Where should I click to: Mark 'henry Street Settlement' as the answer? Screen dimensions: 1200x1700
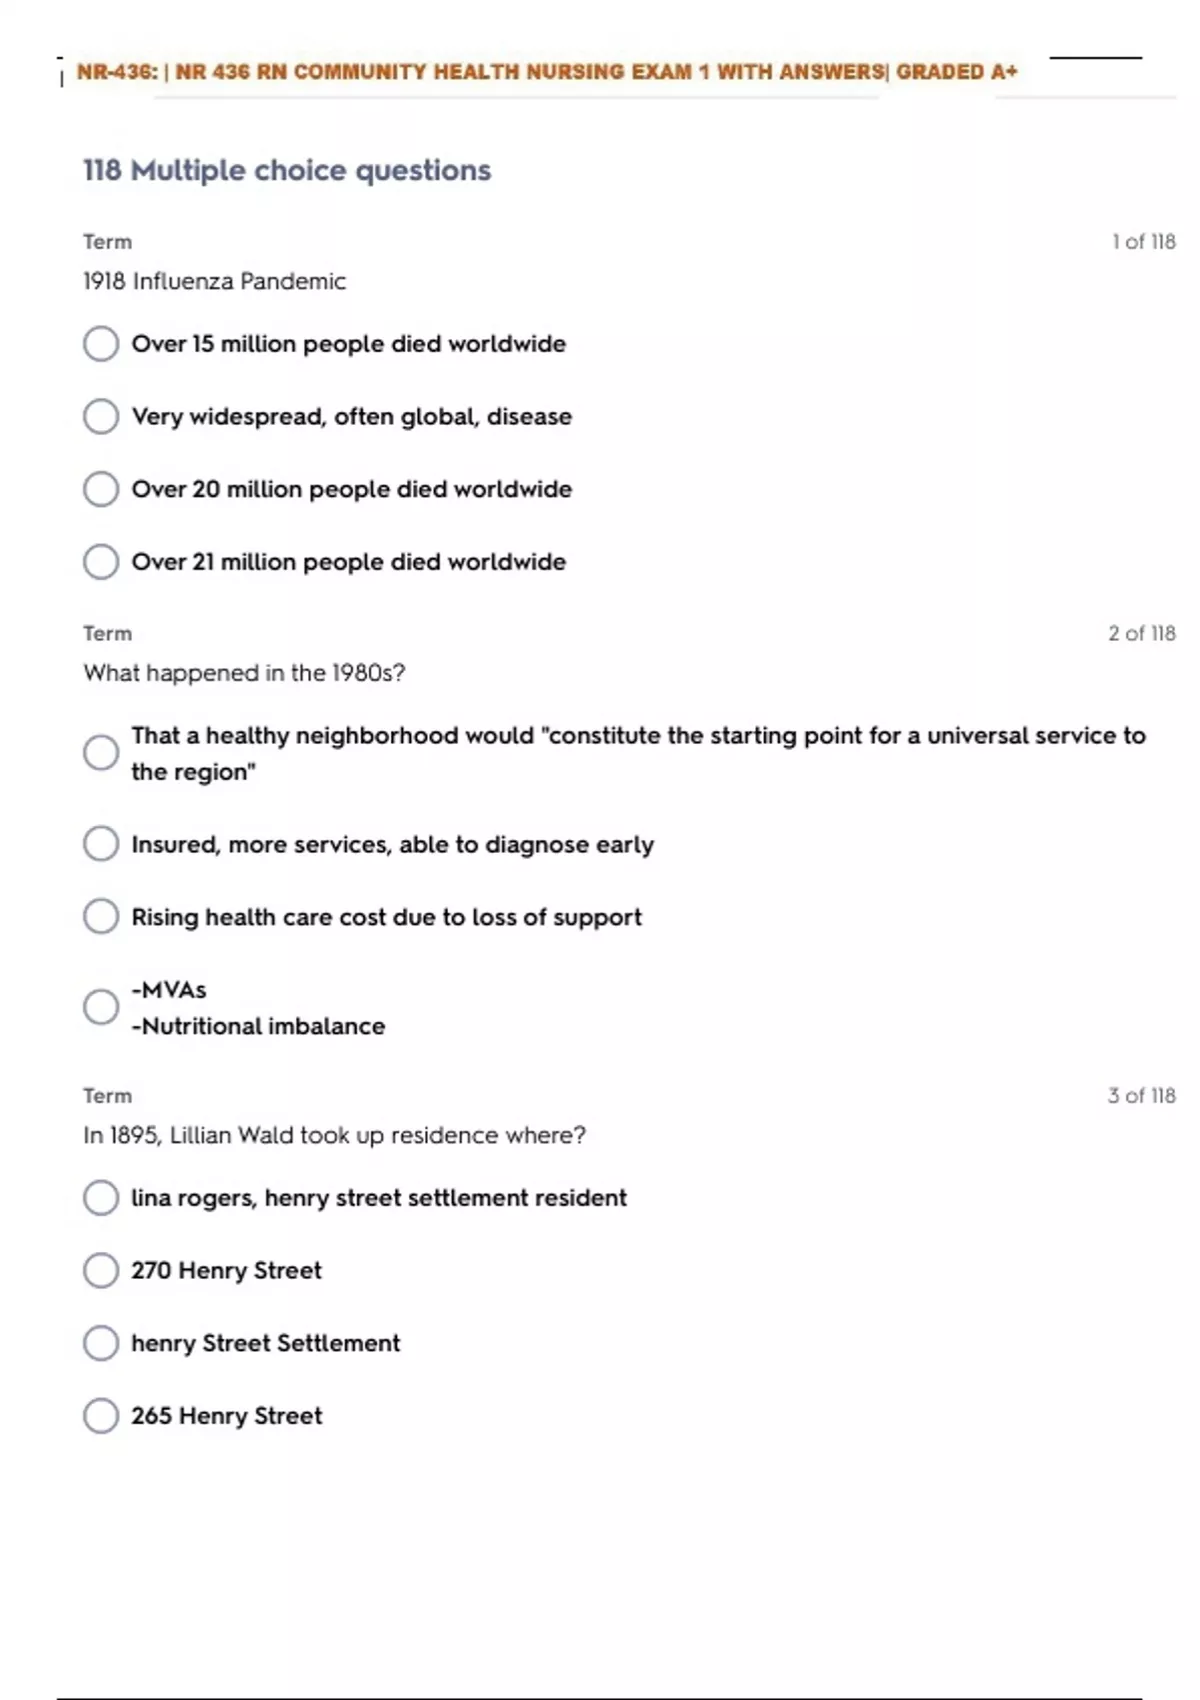tap(101, 1343)
